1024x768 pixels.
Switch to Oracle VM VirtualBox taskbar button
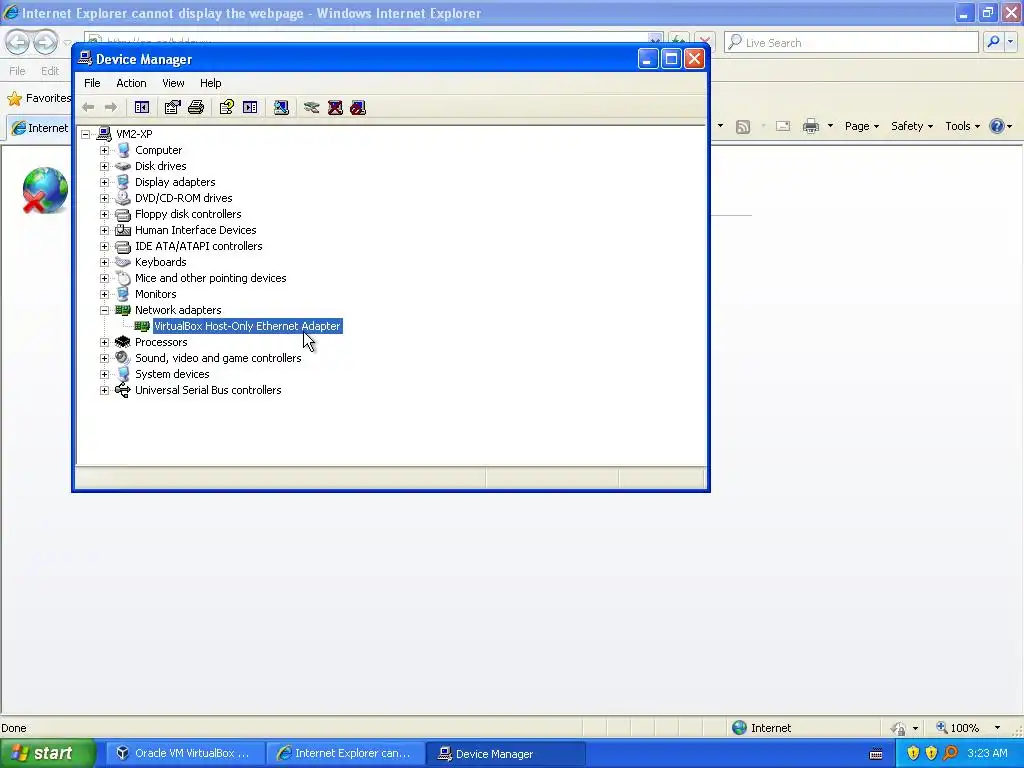tap(185, 753)
